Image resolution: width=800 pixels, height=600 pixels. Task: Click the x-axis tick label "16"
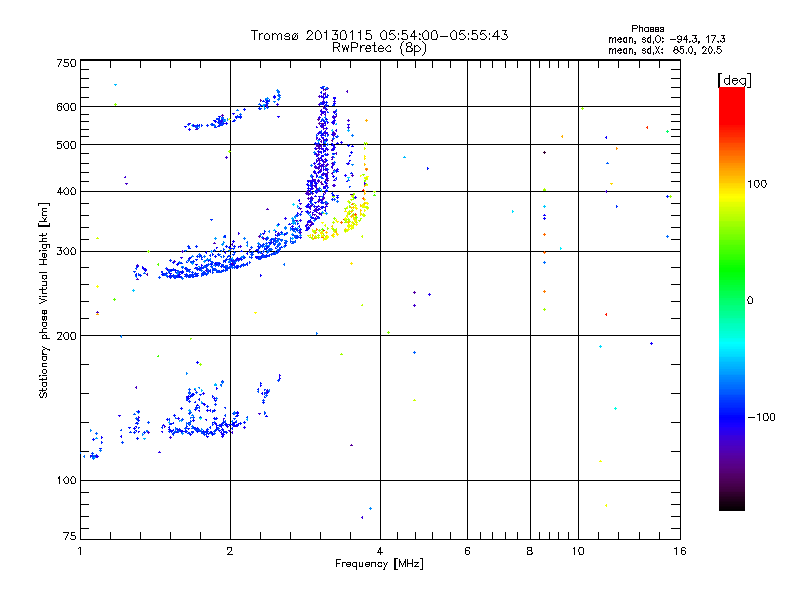[680, 551]
